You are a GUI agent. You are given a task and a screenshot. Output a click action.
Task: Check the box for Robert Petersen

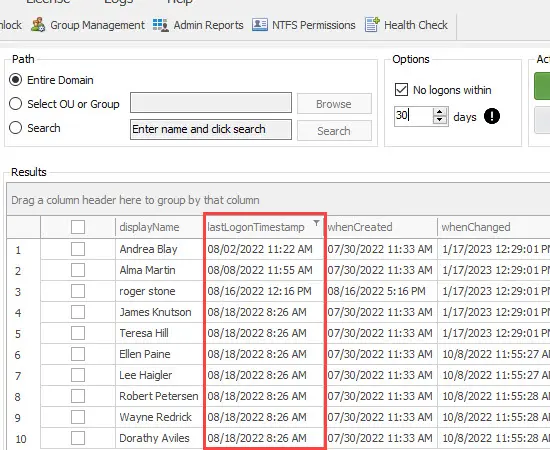pyautogui.click(x=78, y=396)
